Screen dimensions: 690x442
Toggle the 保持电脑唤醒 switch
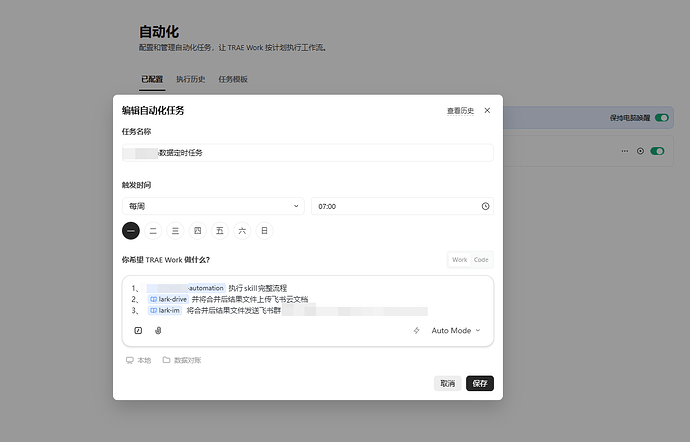click(x=661, y=118)
